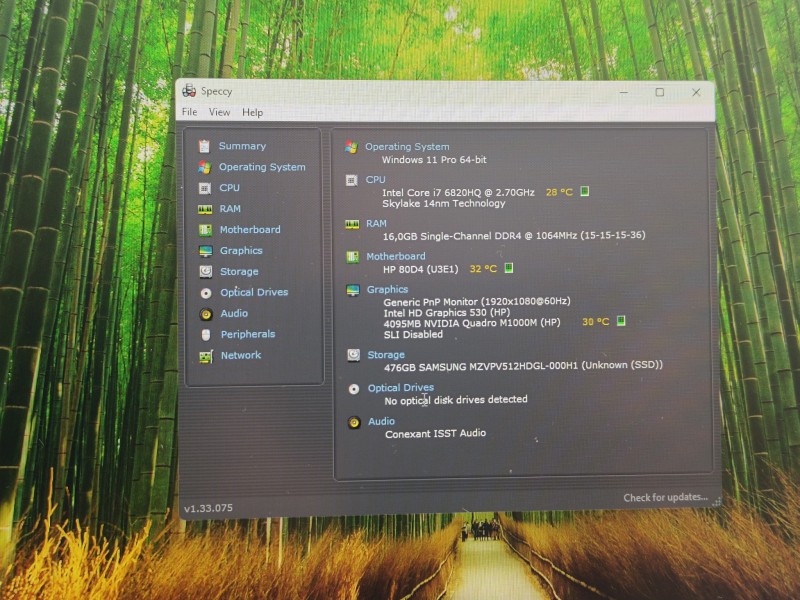This screenshot has width=800, height=600.
Task: Select Summary in the sidebar
Action: (x=242, y=146)
